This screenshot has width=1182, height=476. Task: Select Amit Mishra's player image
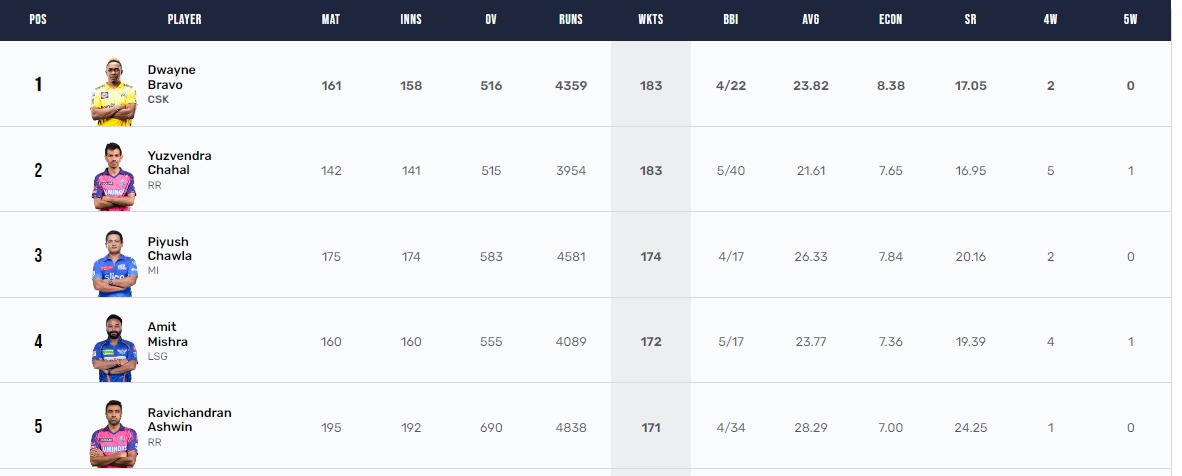pos(115,348)
